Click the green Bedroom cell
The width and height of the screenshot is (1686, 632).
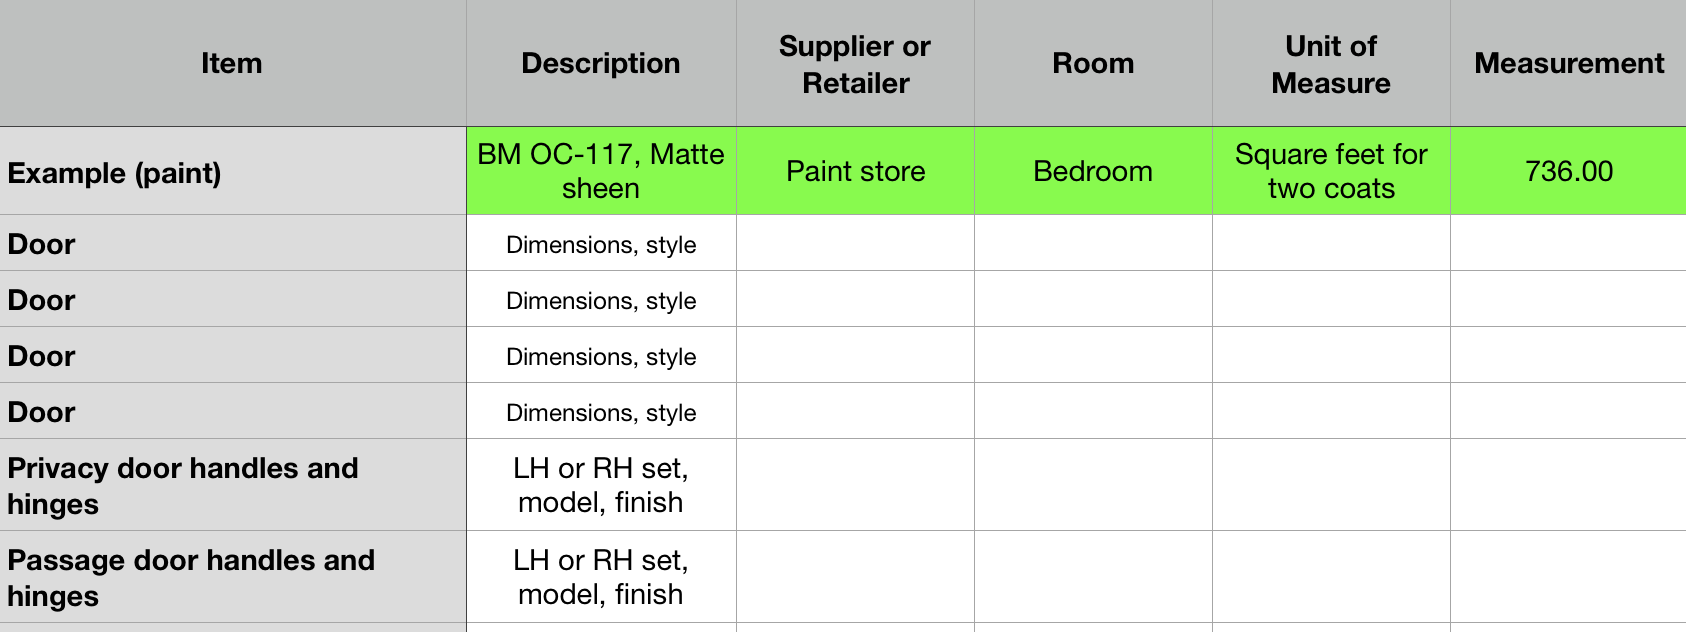[1093, 171]
